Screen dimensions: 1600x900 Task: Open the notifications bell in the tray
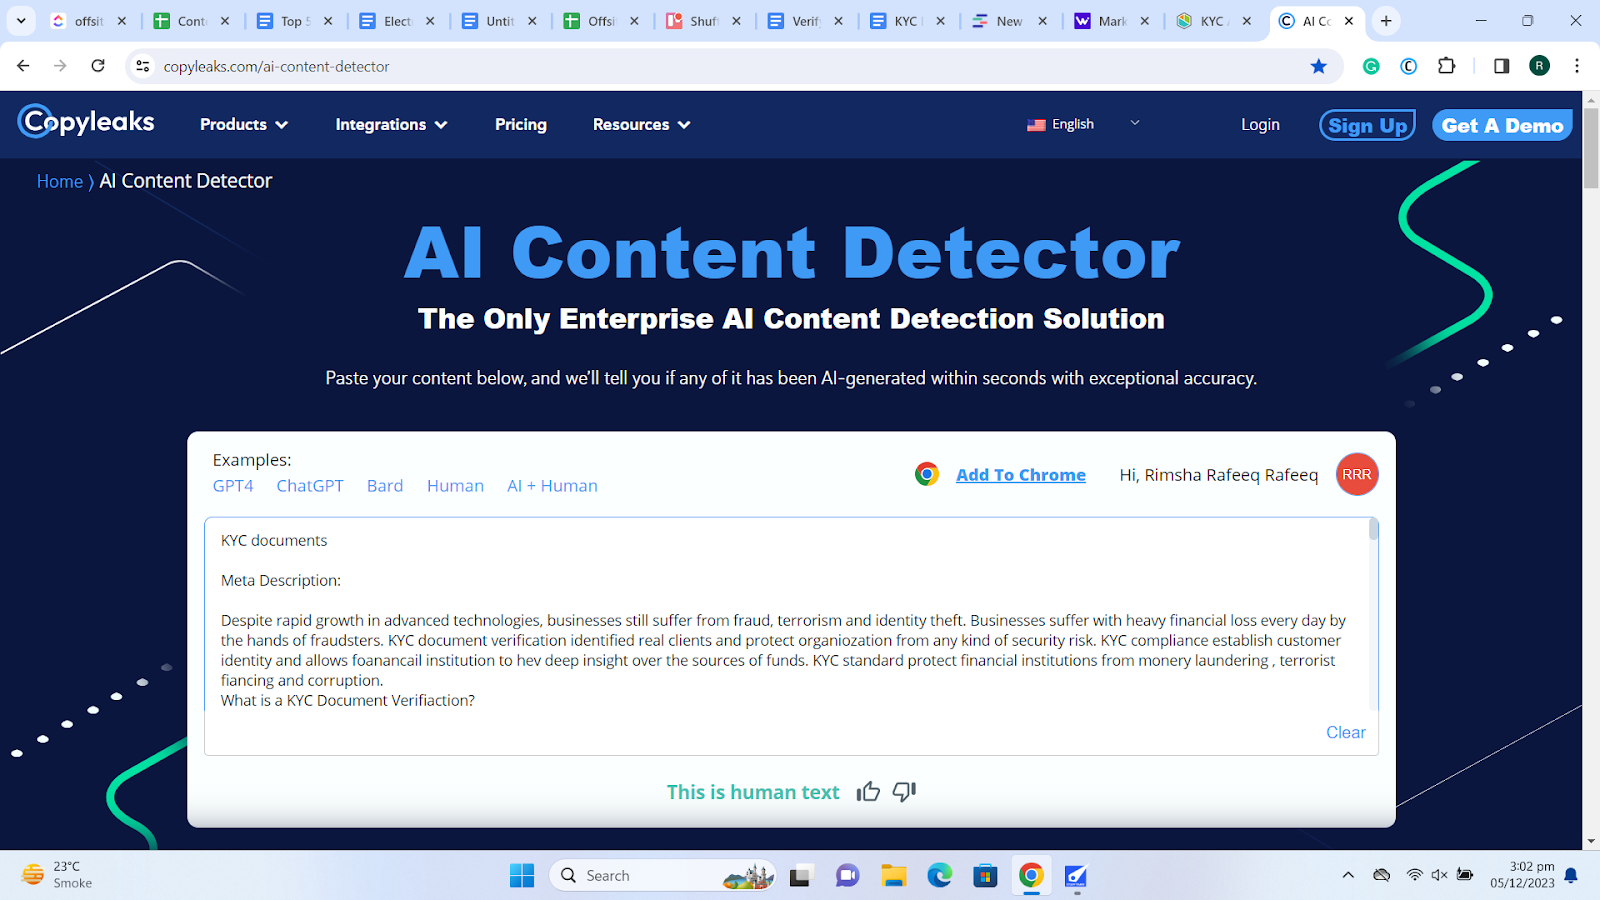(1571, 875)
